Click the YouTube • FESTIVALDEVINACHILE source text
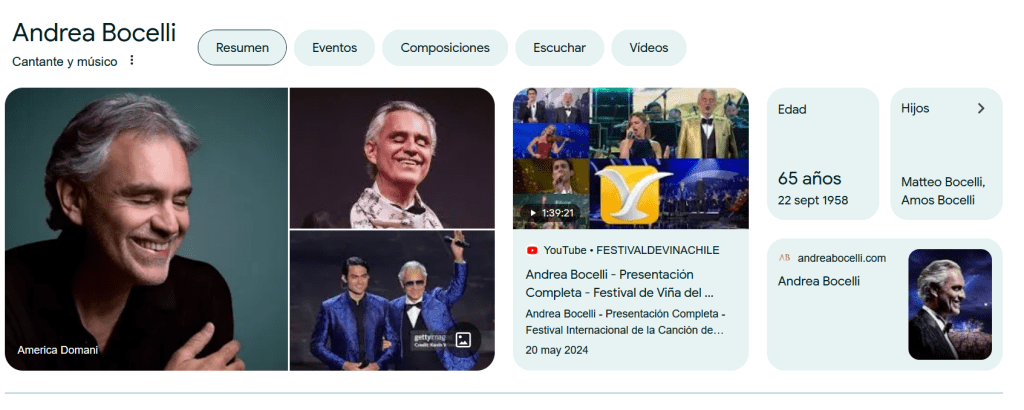1024x410 pixels. point(632,250)
